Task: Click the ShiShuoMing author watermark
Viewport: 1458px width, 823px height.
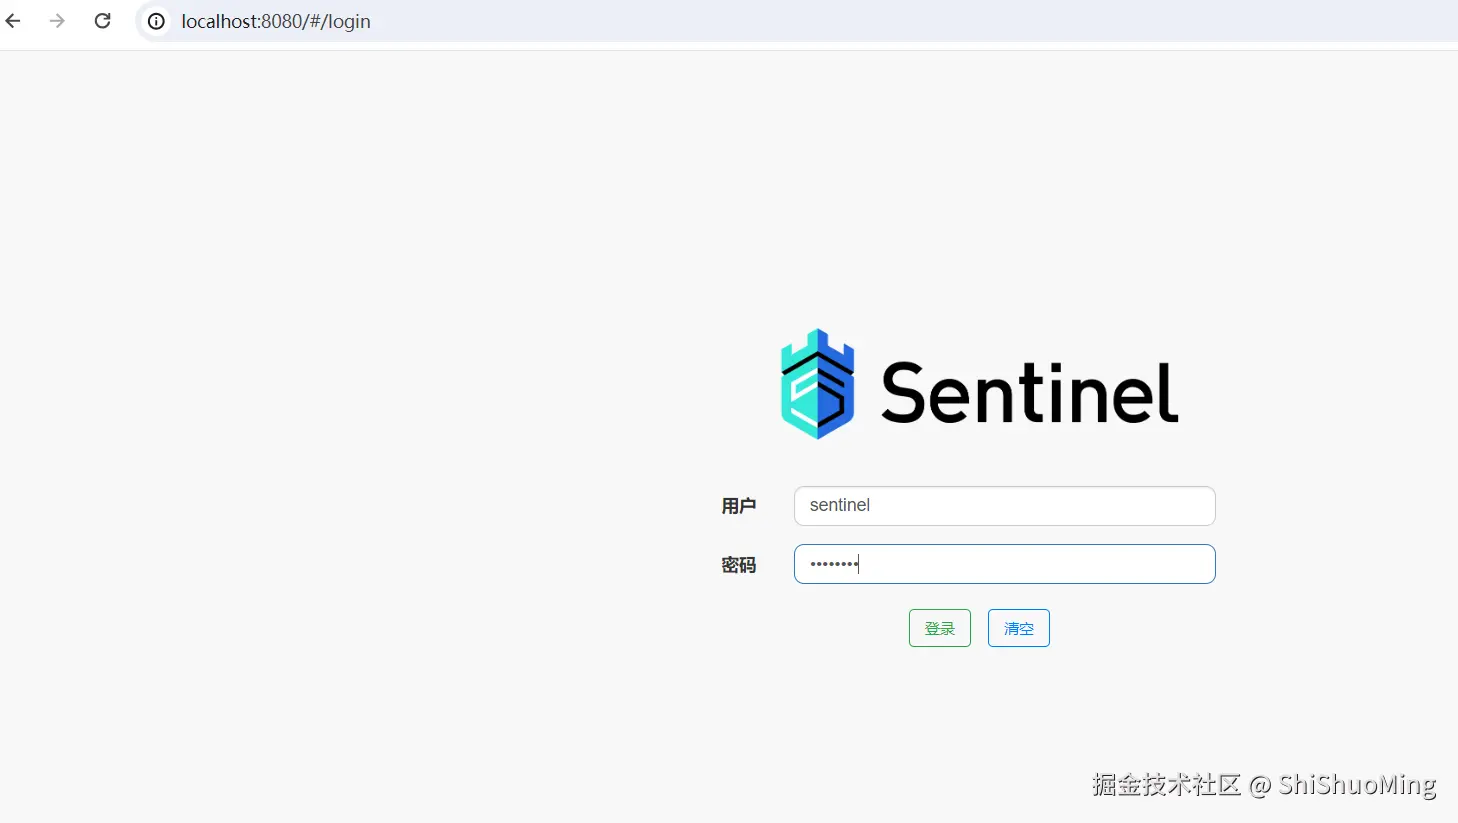Action: tap(1358, 785)
